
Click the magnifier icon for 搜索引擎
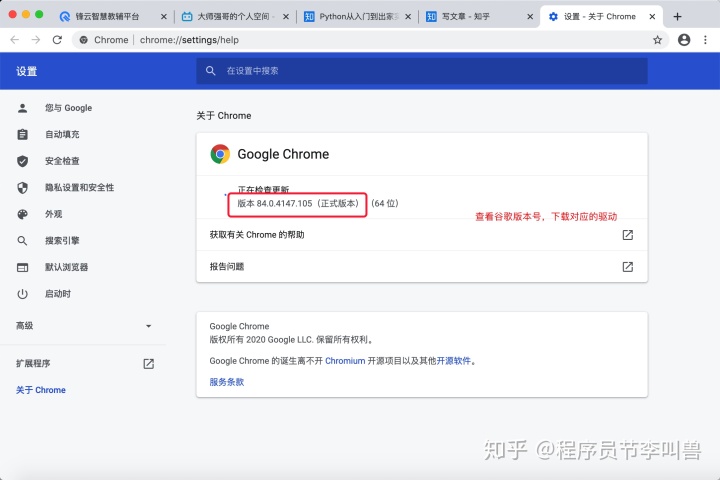click(x=22, y=241)
